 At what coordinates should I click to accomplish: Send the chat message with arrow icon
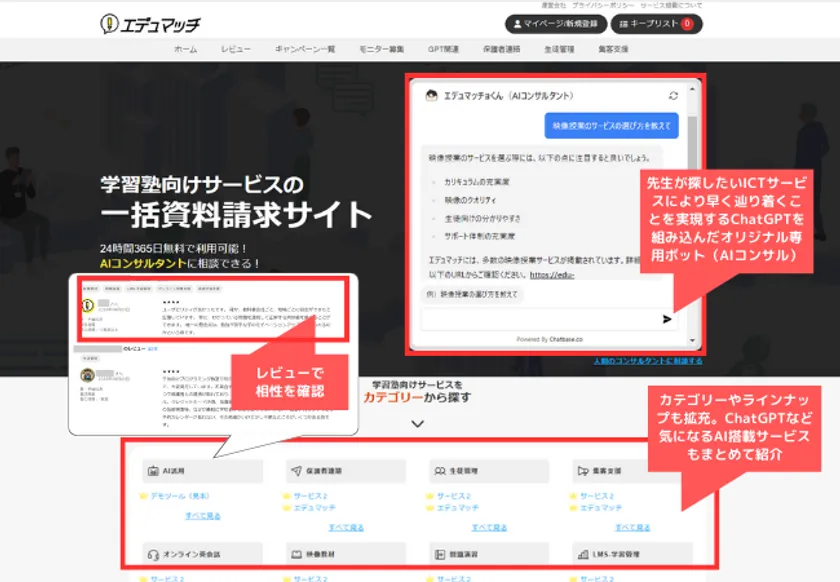667,319
